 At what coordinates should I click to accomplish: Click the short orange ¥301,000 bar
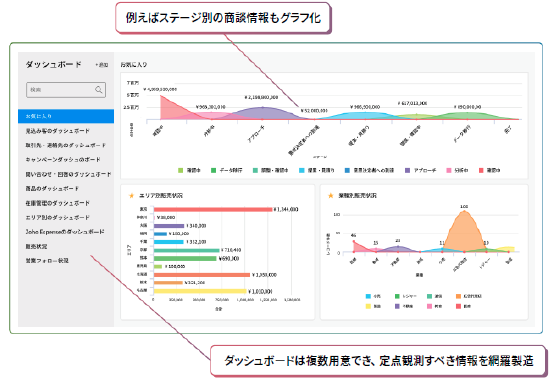168,283
